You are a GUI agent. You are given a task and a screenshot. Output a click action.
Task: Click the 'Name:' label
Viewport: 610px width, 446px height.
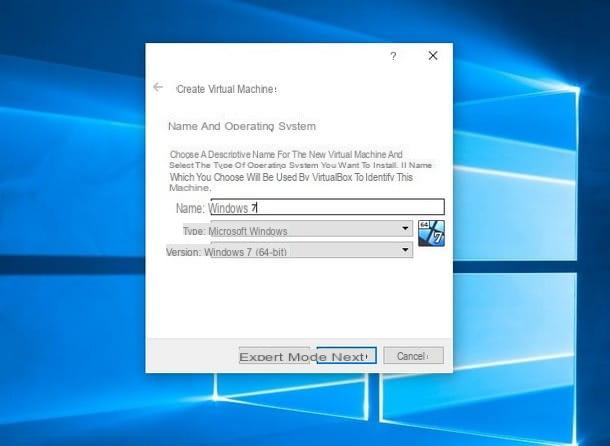(190, 208)
